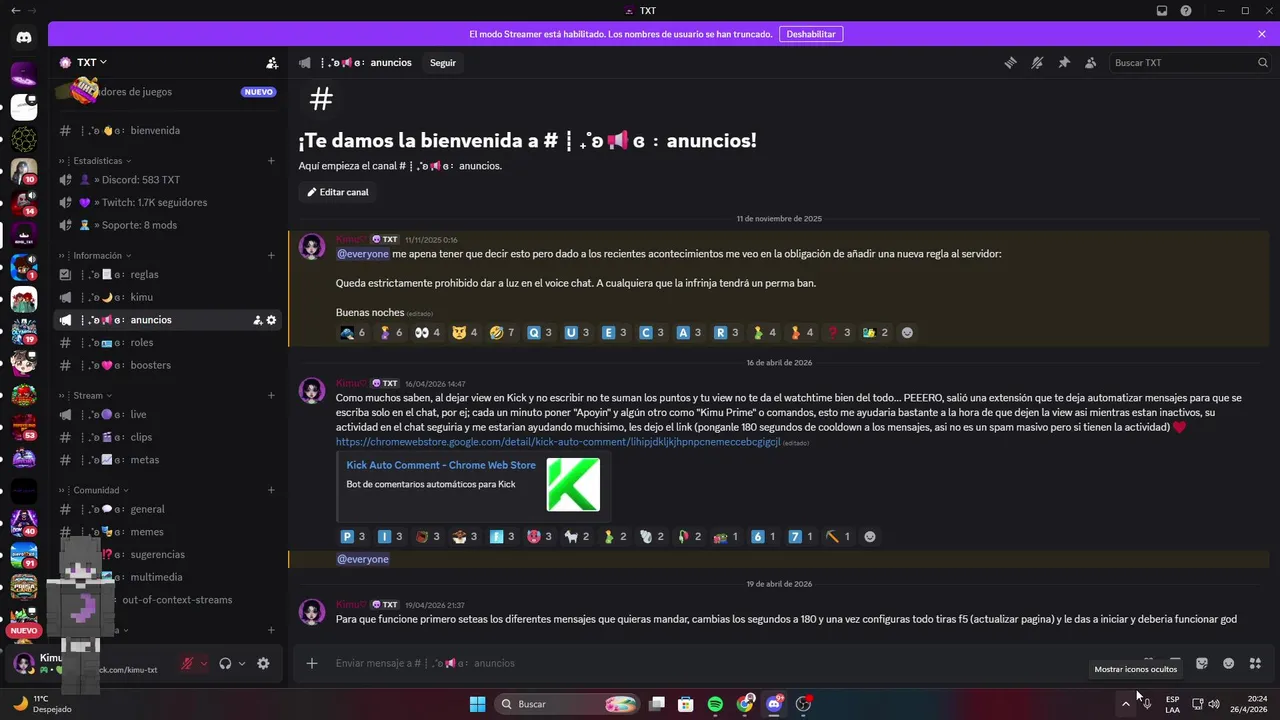Open the general channel
Image resolution: width=1280 pixels, height=720 pixels.
pyautogui.click(x=168, y=509)
